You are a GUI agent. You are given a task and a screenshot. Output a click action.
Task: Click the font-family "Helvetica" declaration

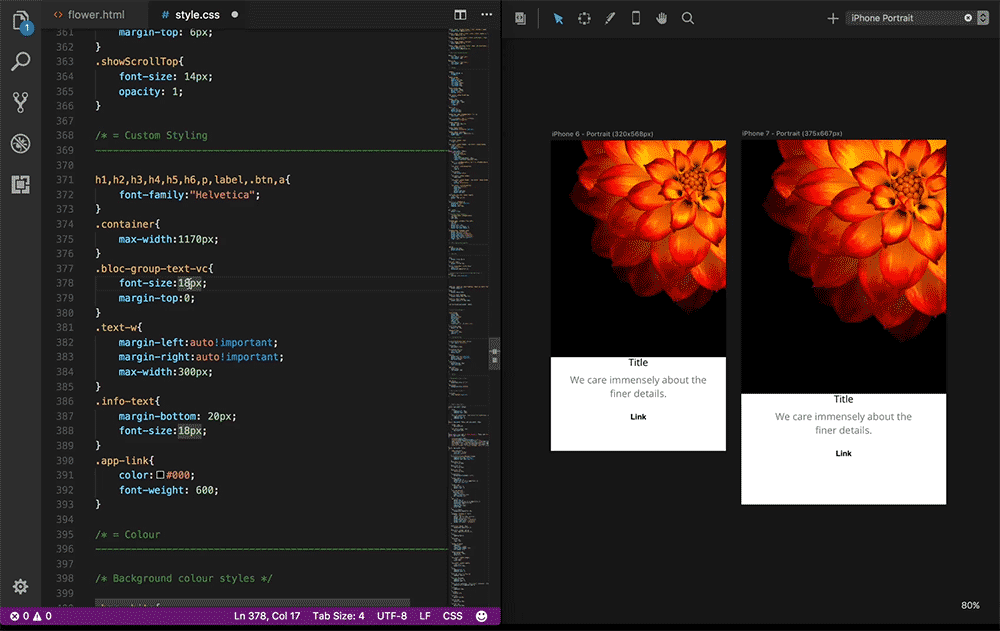[x=189, y=195]
